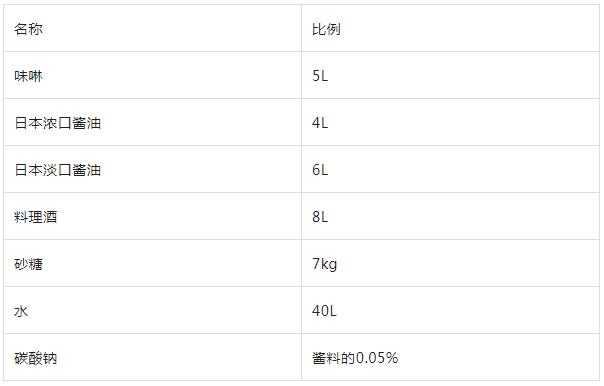
Task: Click the 砂糖 row's 7kg text
Action: tap(324, 264)
